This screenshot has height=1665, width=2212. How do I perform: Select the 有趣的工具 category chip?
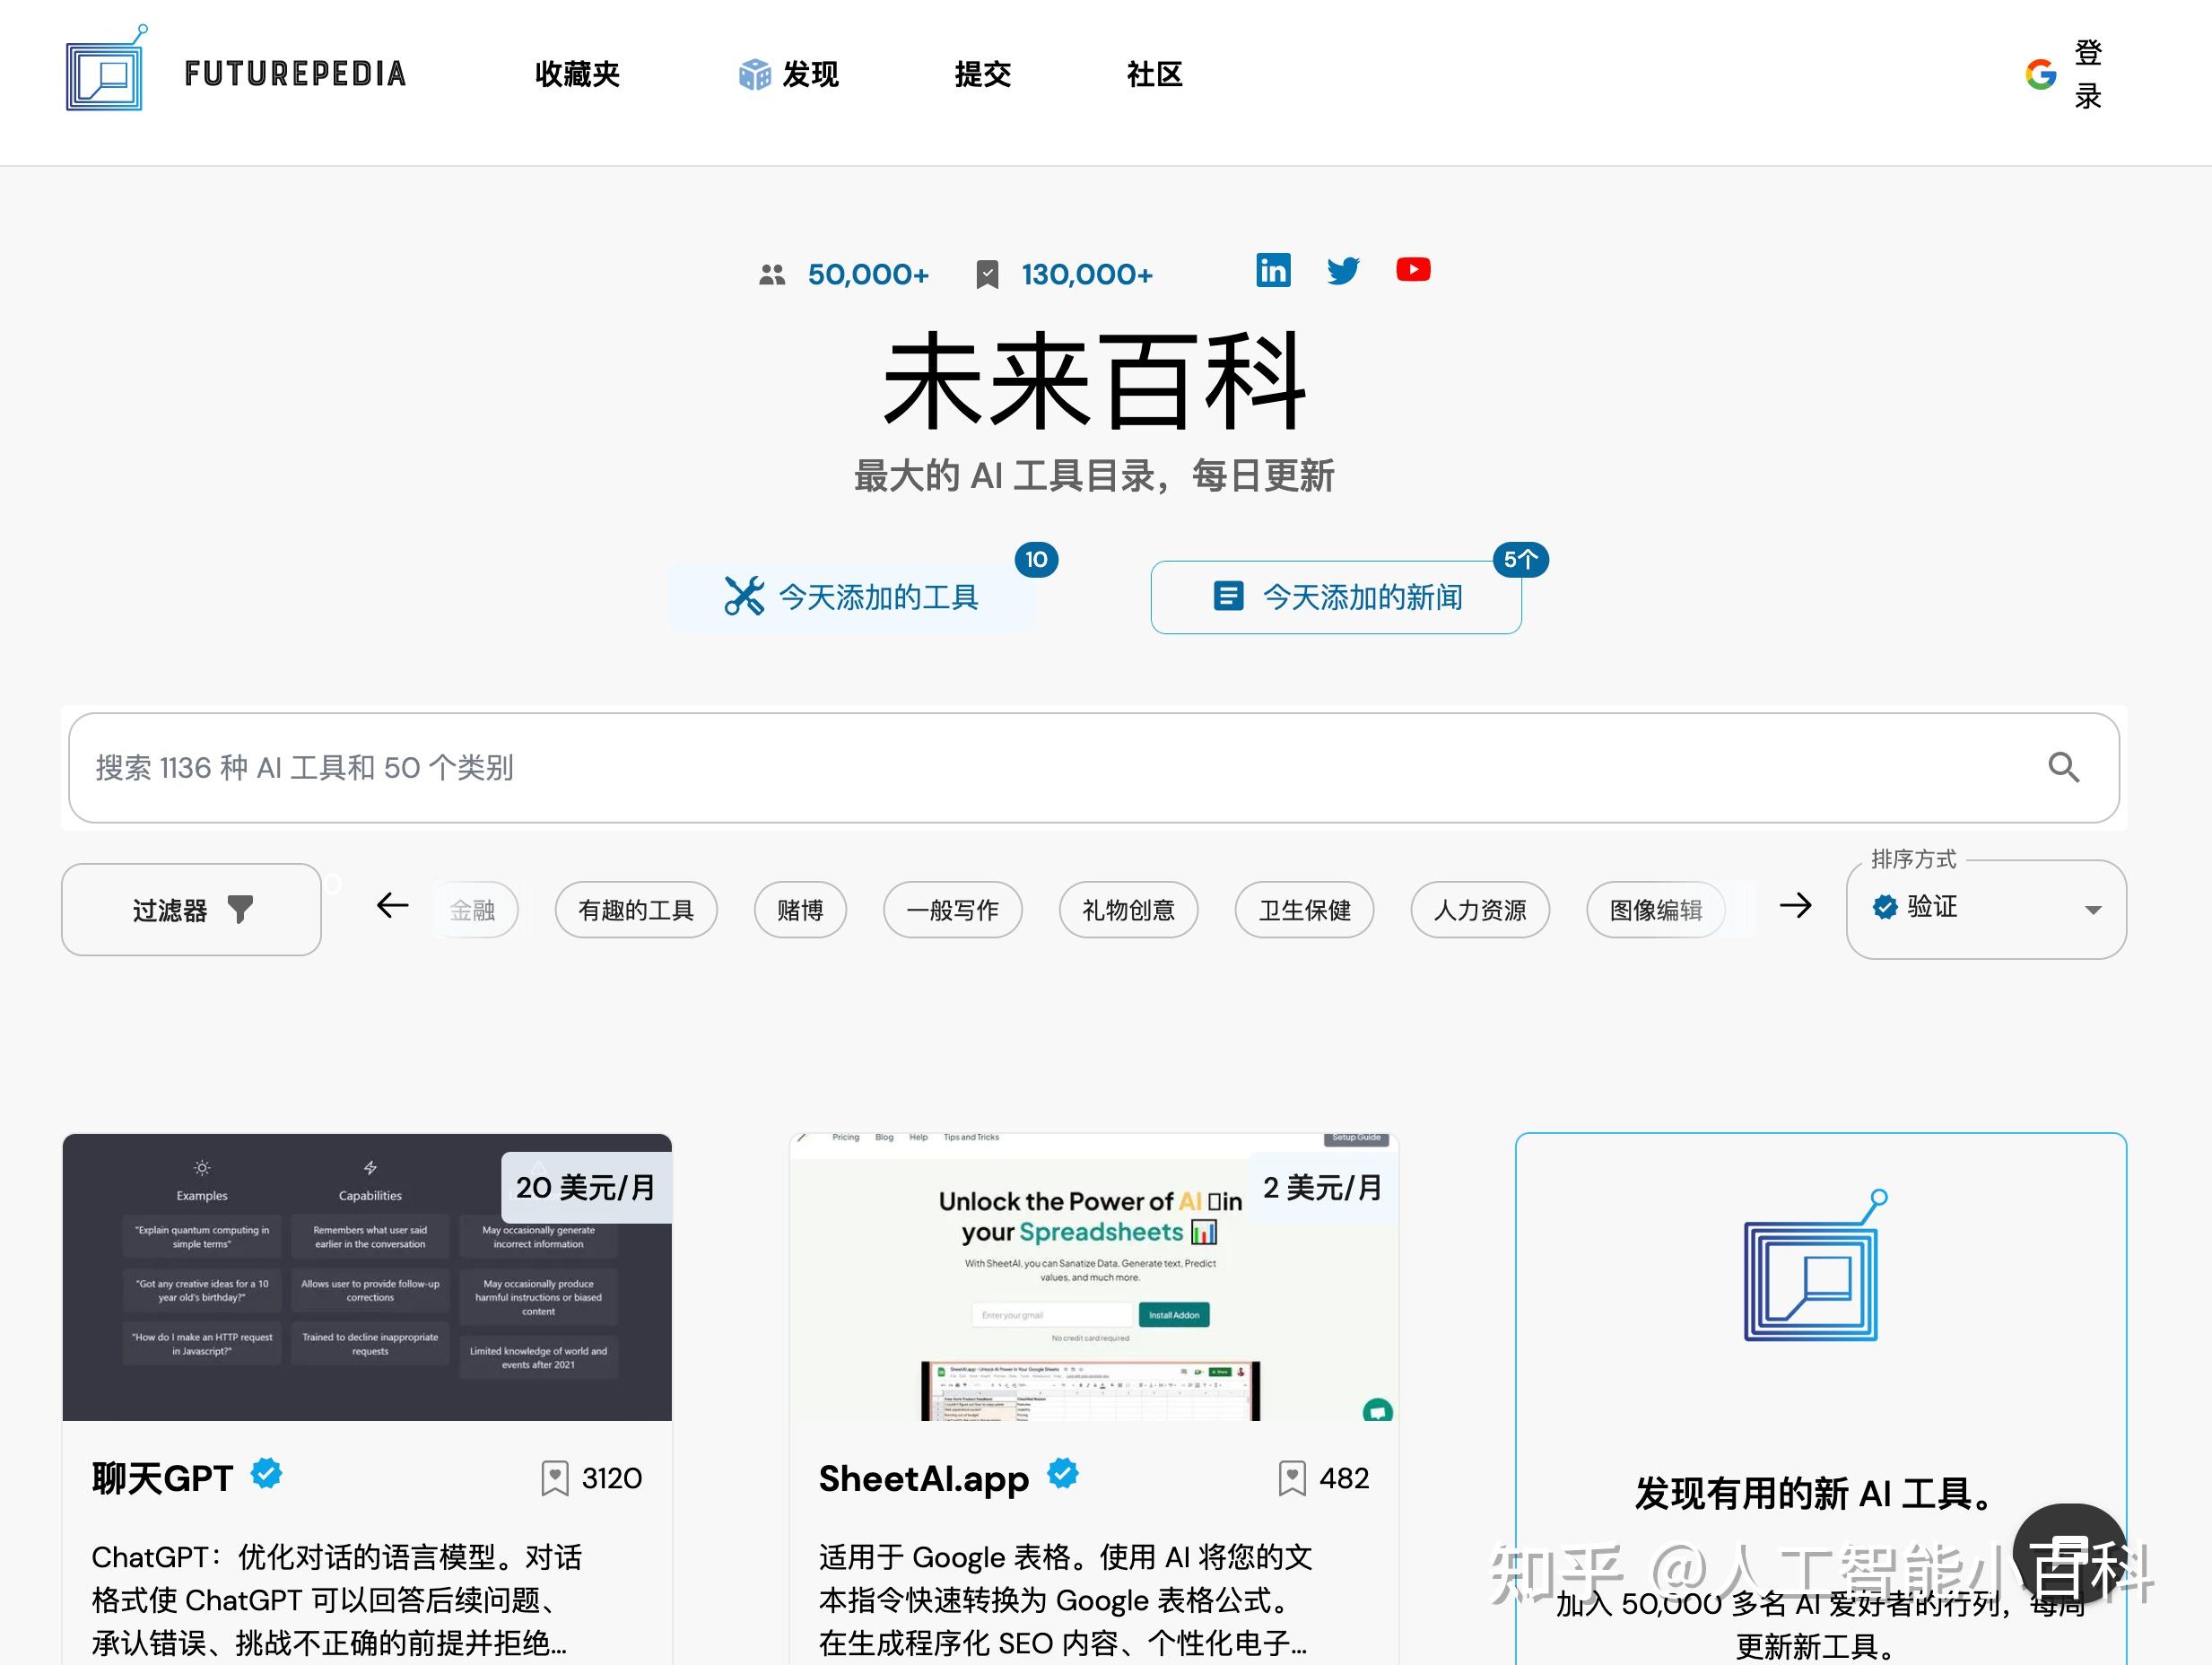pyautogui.click(x=636, y=910)
